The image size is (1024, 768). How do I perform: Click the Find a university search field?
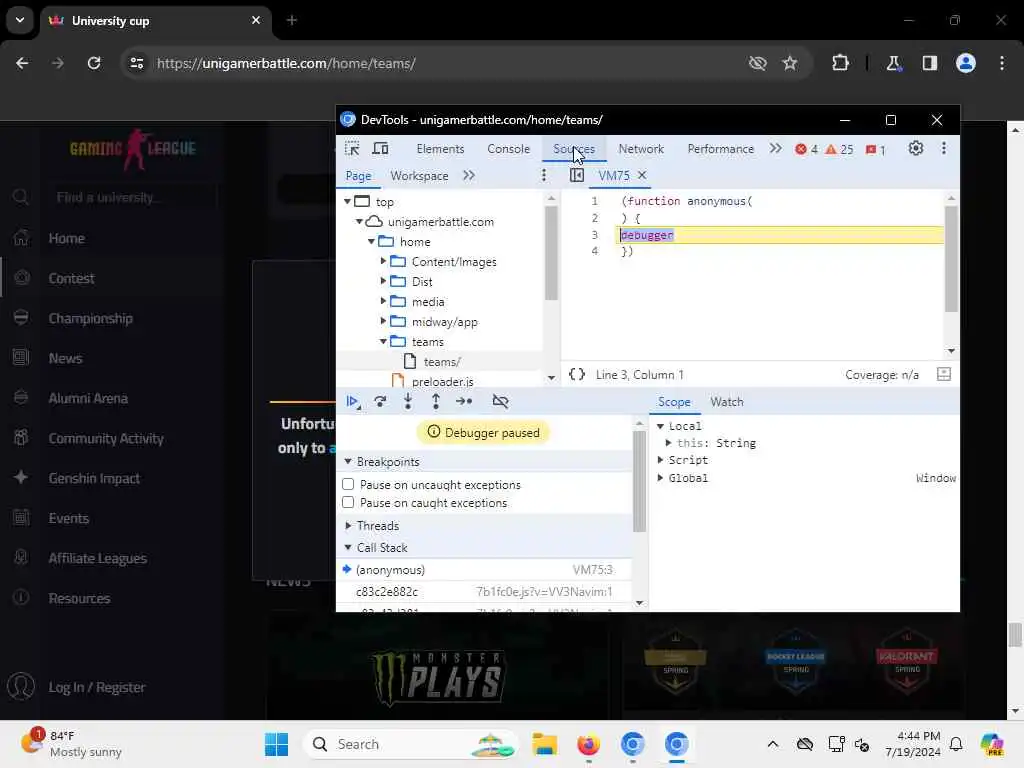131,197
